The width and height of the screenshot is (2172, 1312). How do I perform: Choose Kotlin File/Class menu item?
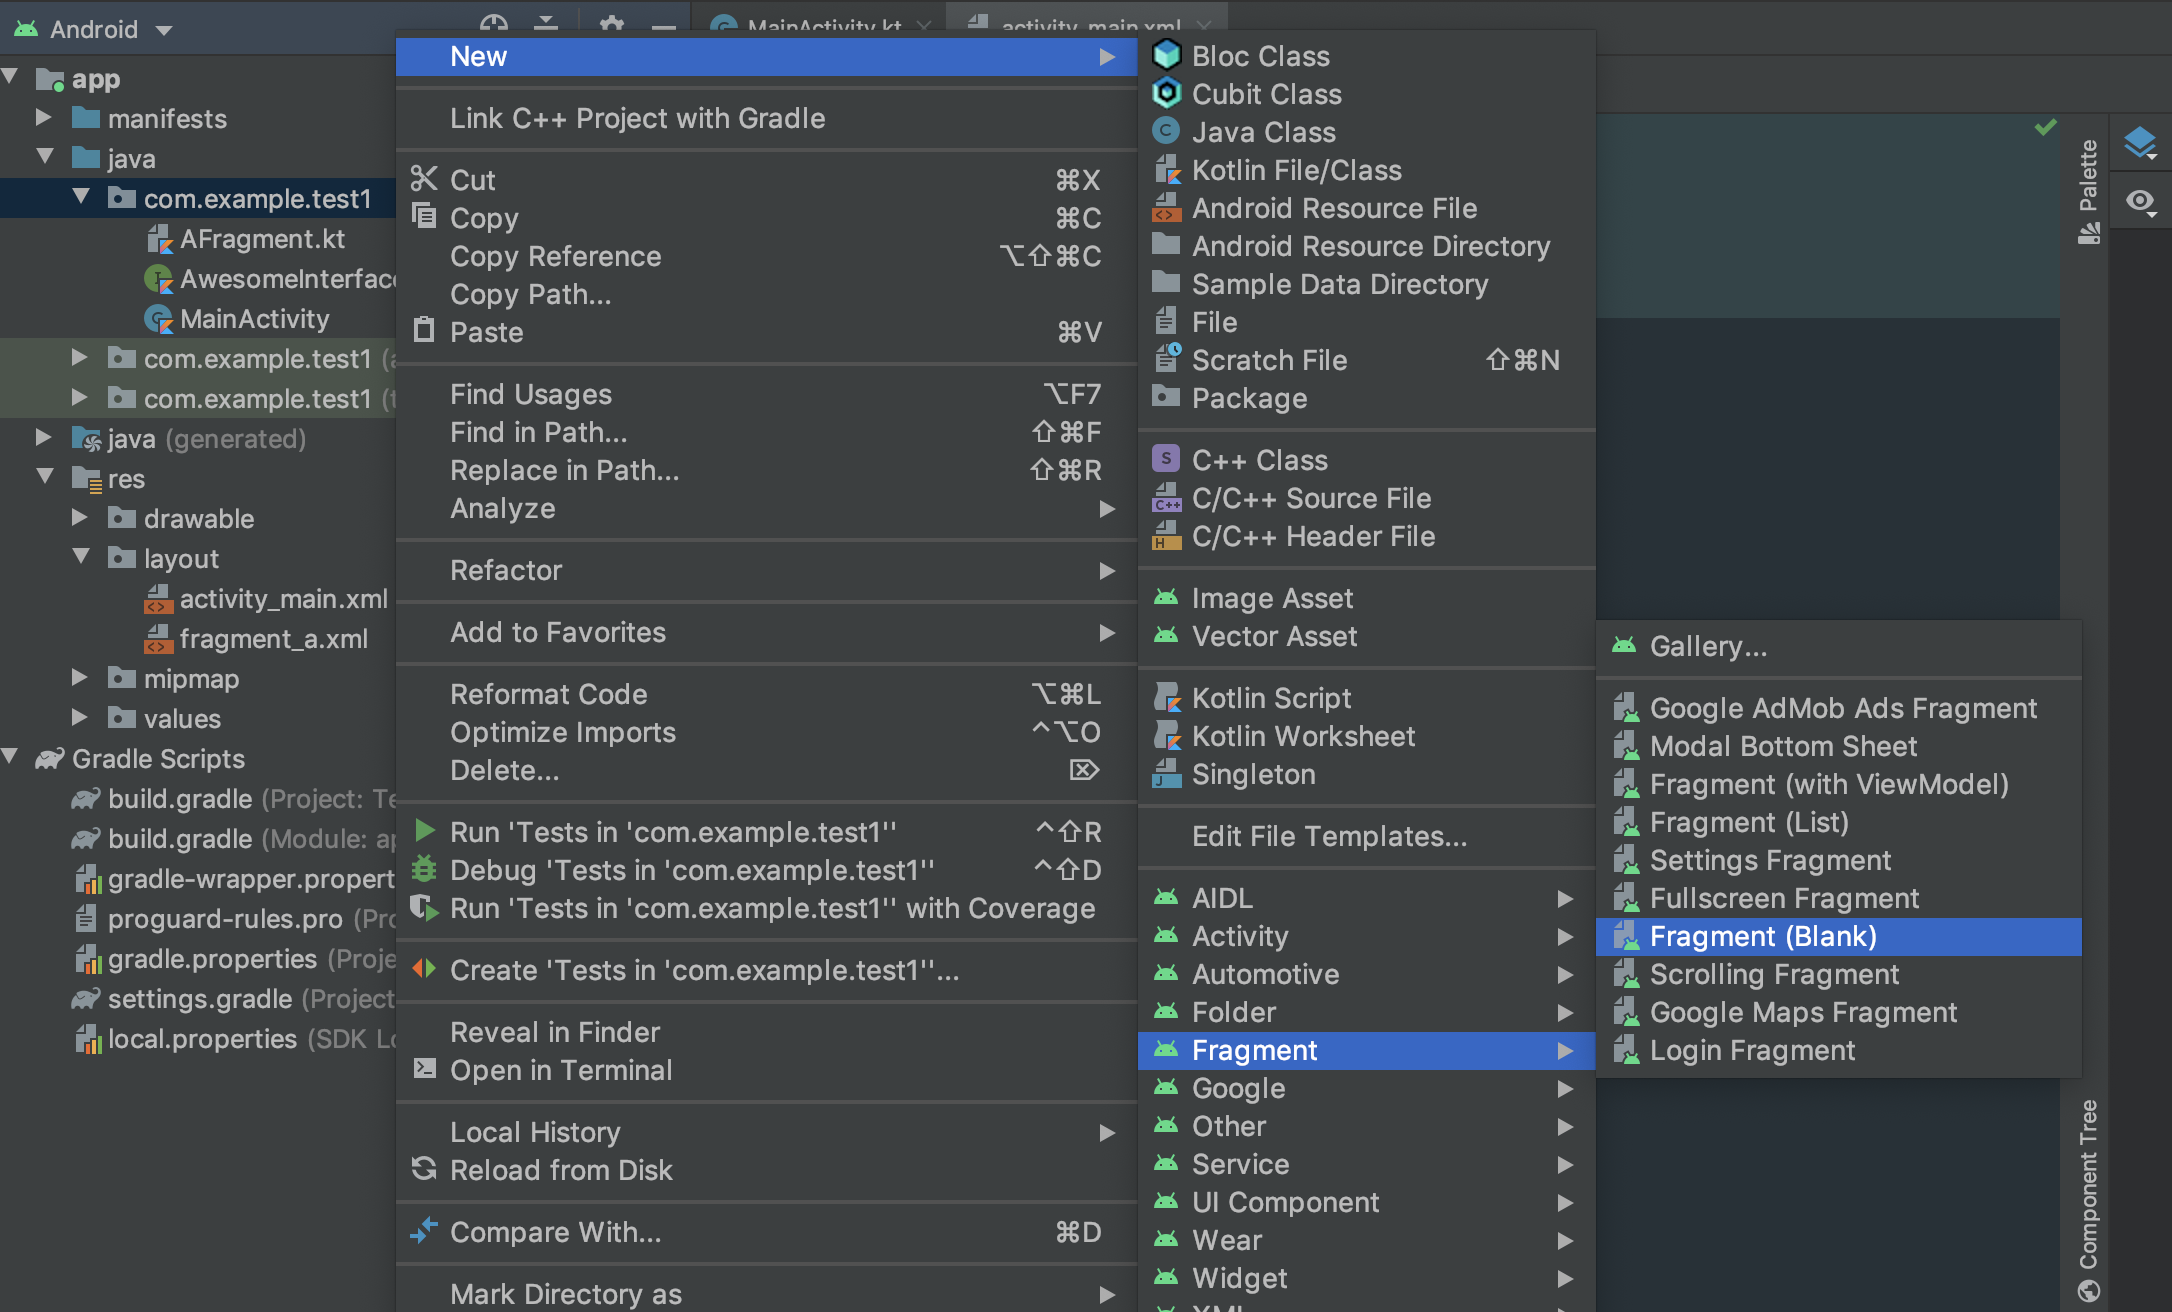tap(1296, 170)
